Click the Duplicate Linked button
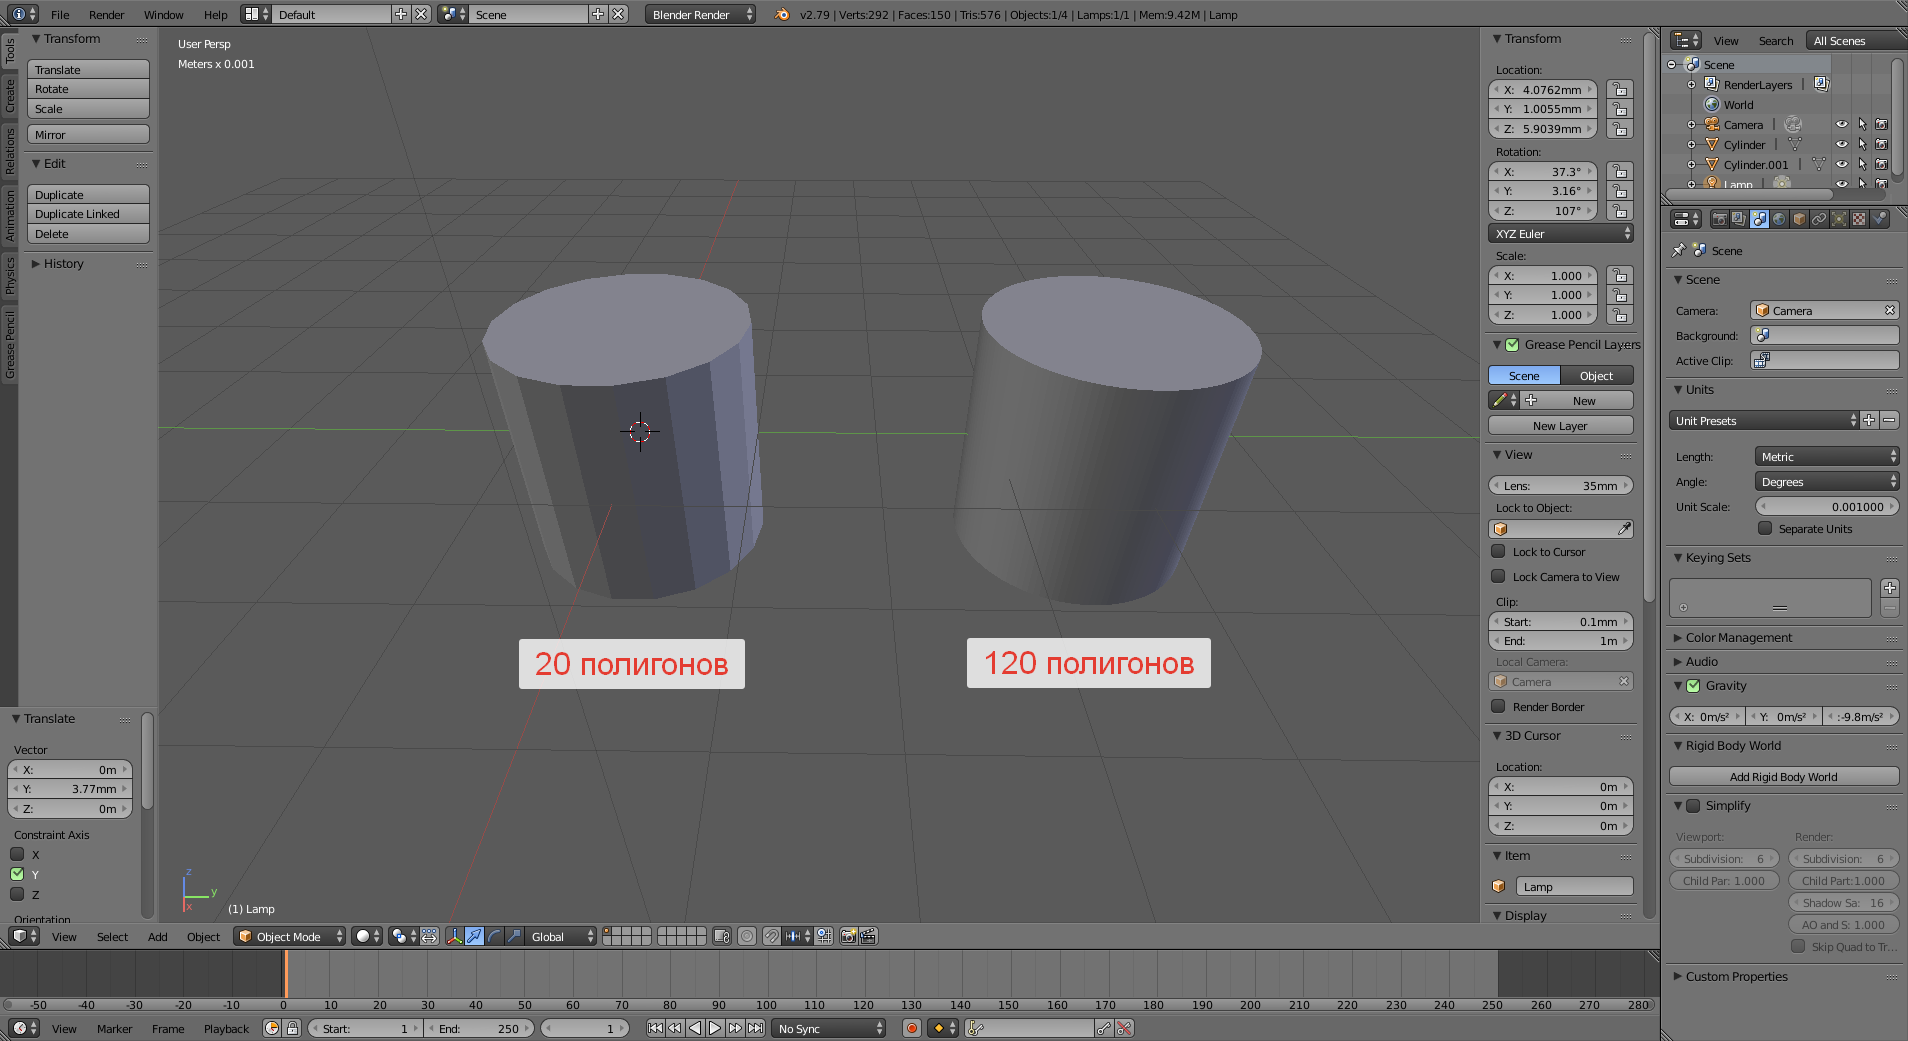1908x1041 pixels. 88,214
